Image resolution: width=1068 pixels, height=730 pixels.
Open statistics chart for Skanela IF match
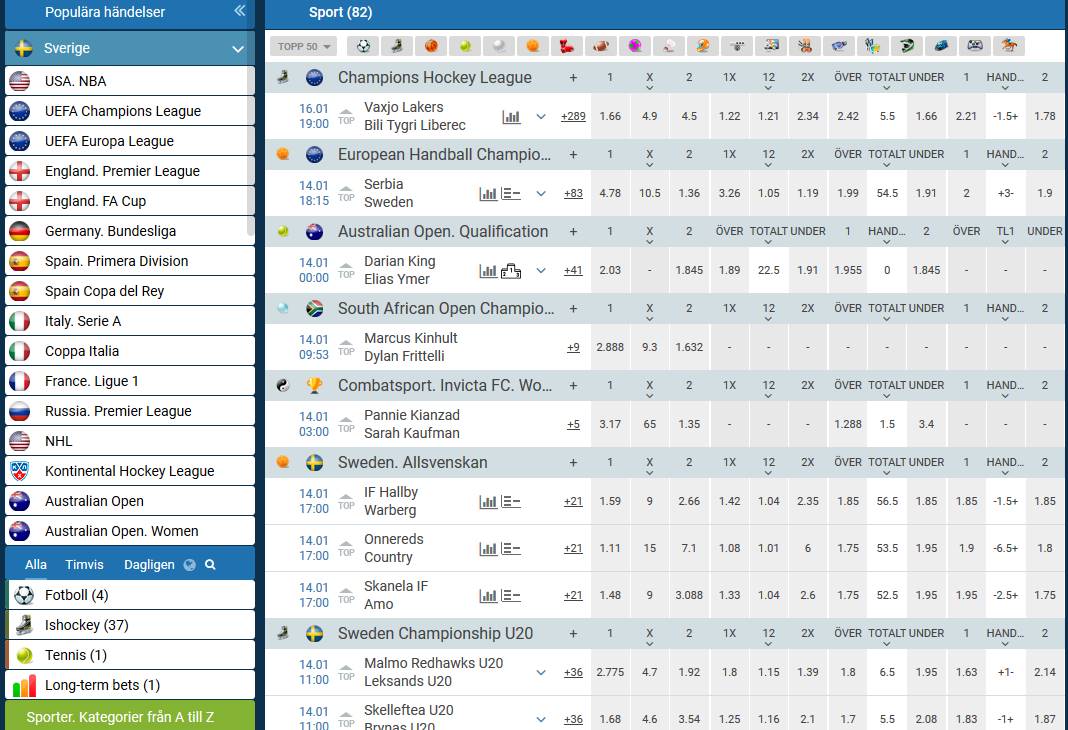coord(488,596)
